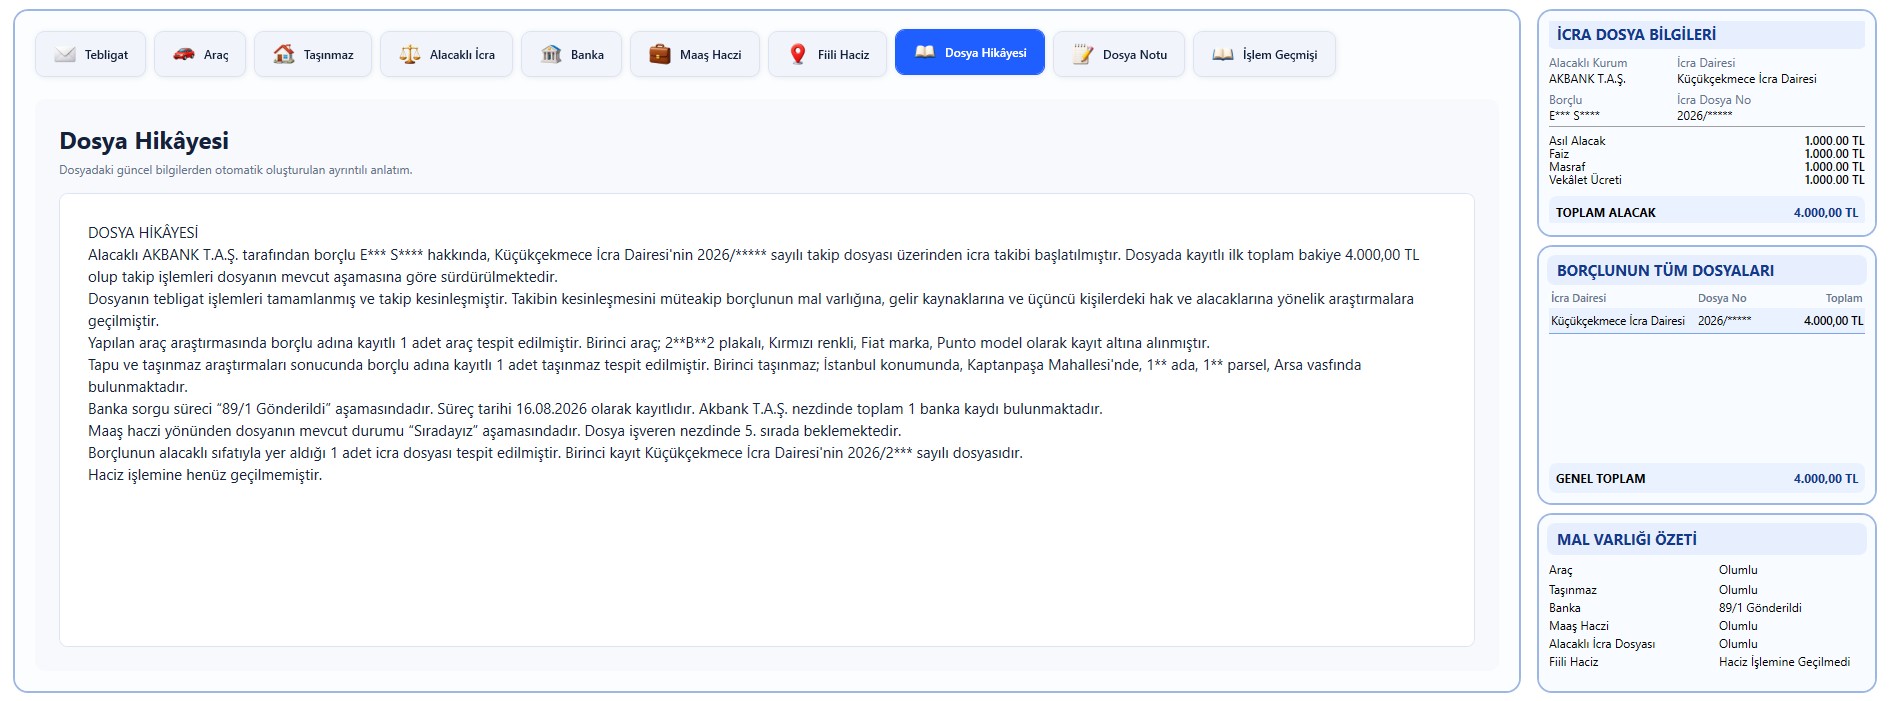Click the Faiz amount row
Image resolution: width=1893 pixels, height=701 pixels.
1706,154
